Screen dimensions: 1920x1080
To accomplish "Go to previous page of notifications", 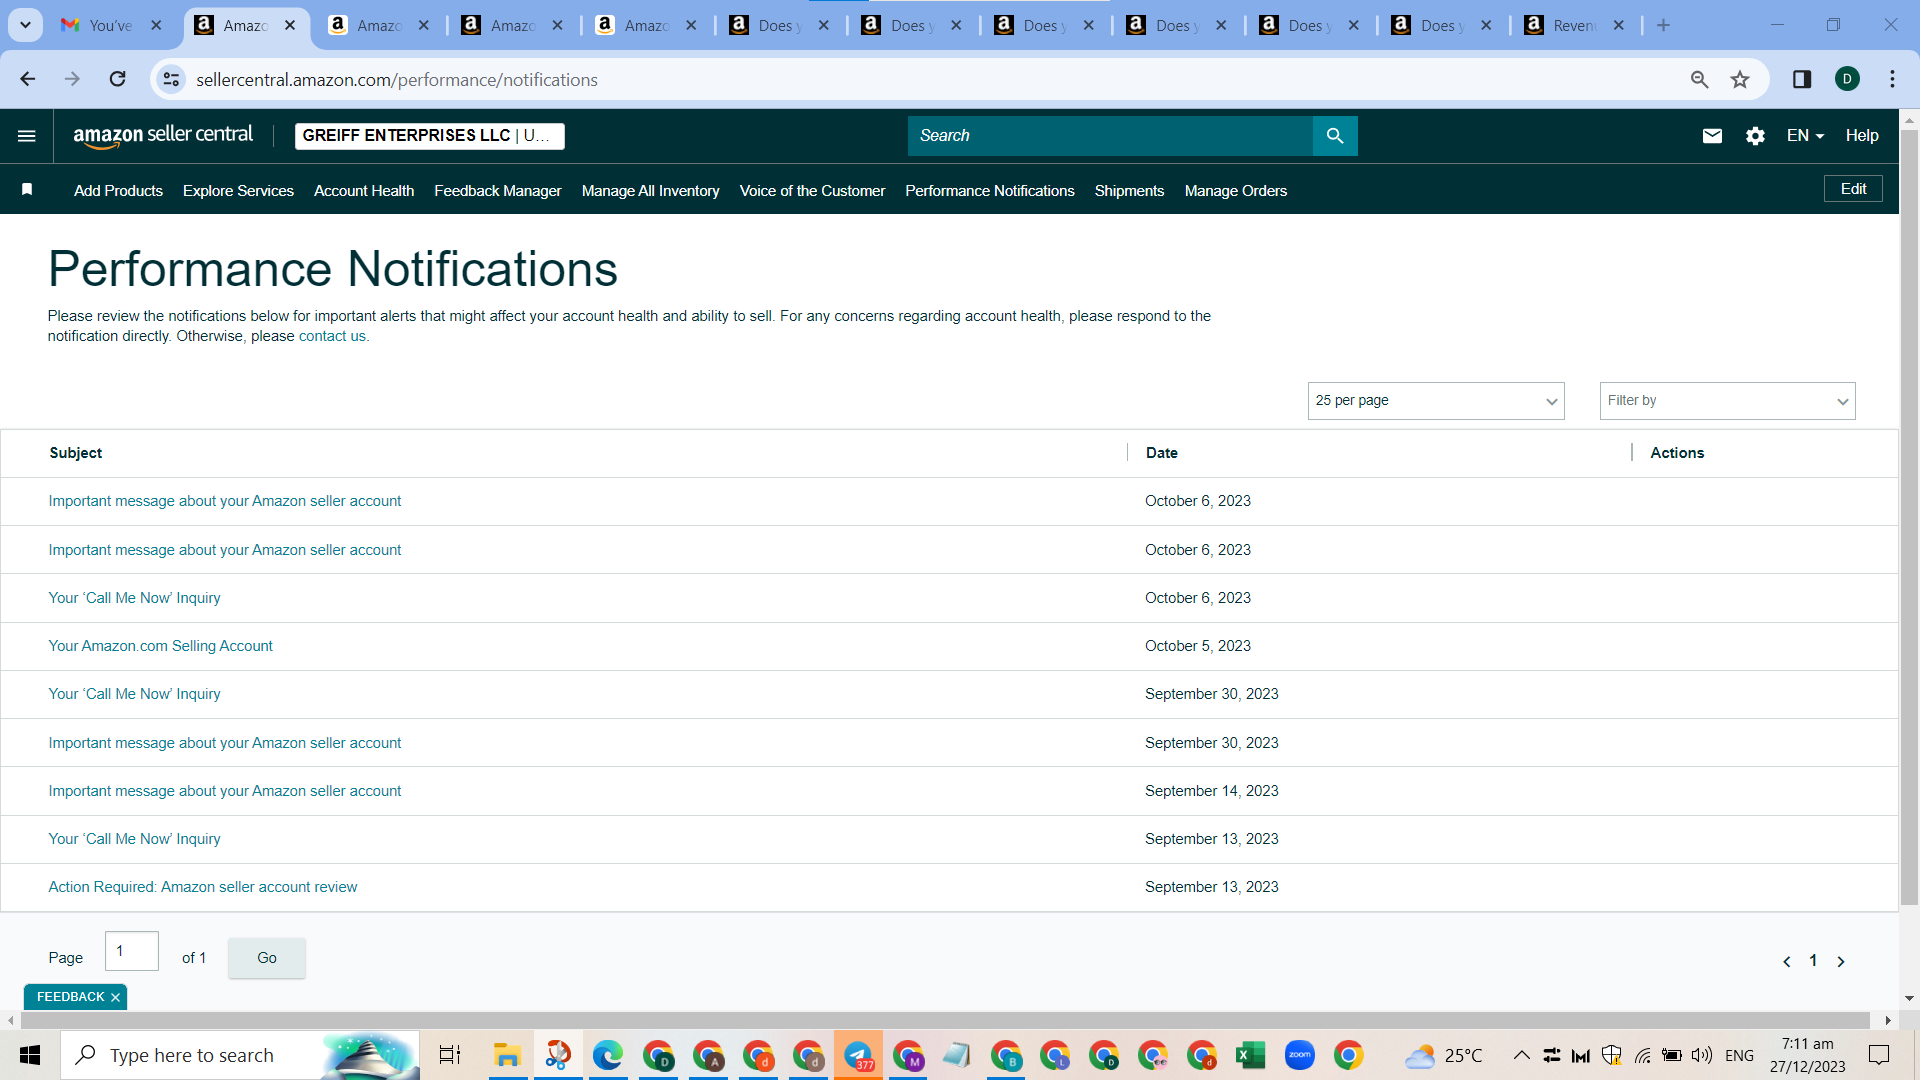I will click(x=1787, y=961).
